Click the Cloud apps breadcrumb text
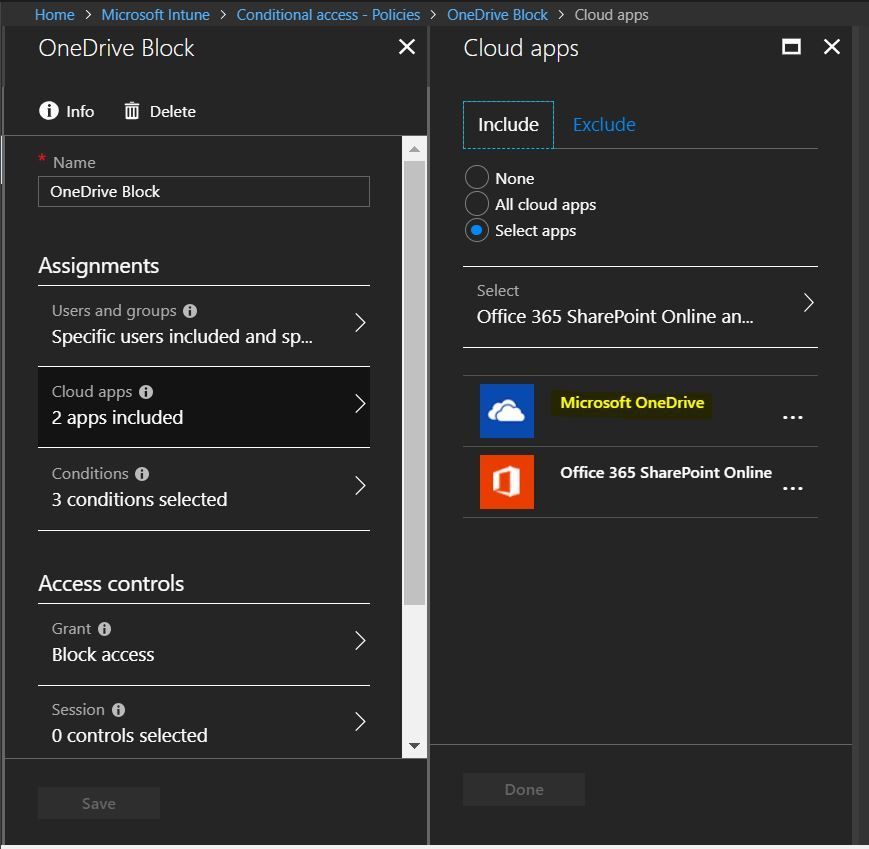869x849 pixels. (611, 14)
